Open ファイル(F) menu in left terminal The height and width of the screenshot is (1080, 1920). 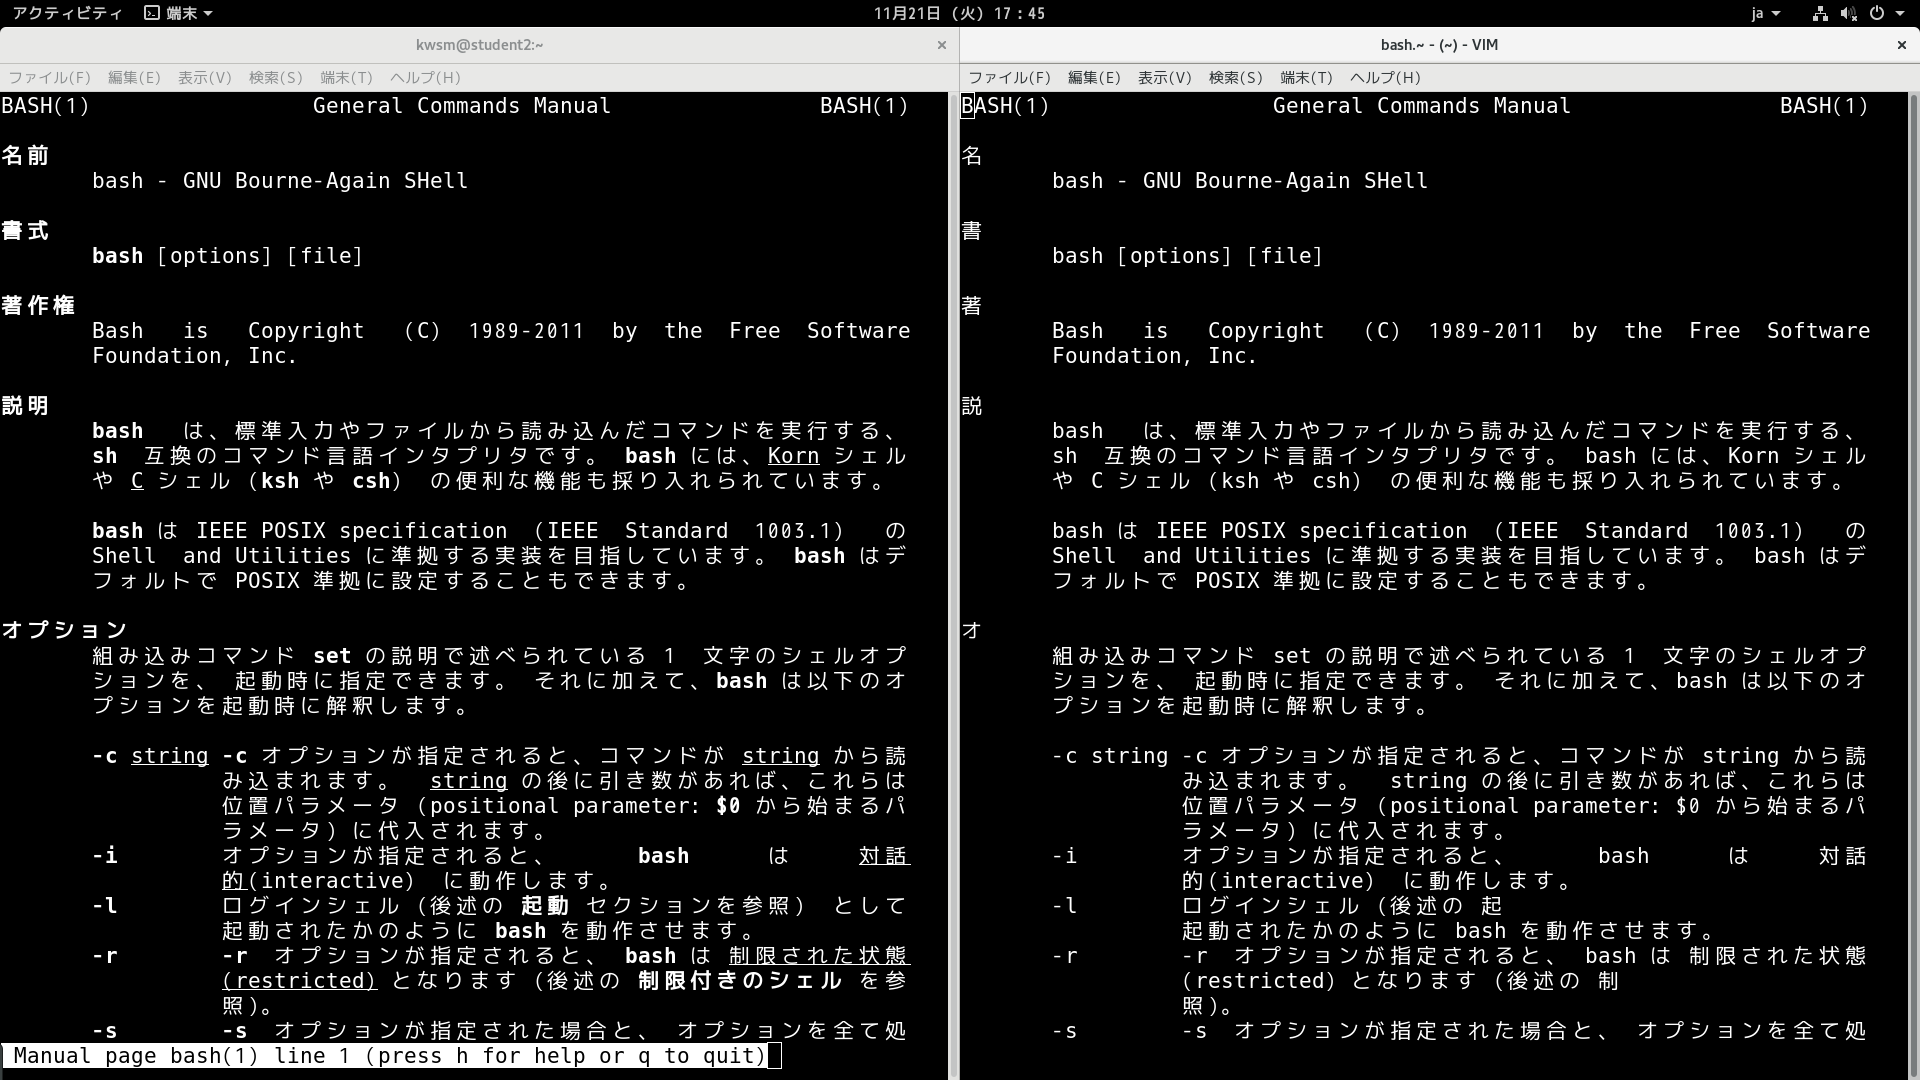pyautogui.click(x=49, y=77)
